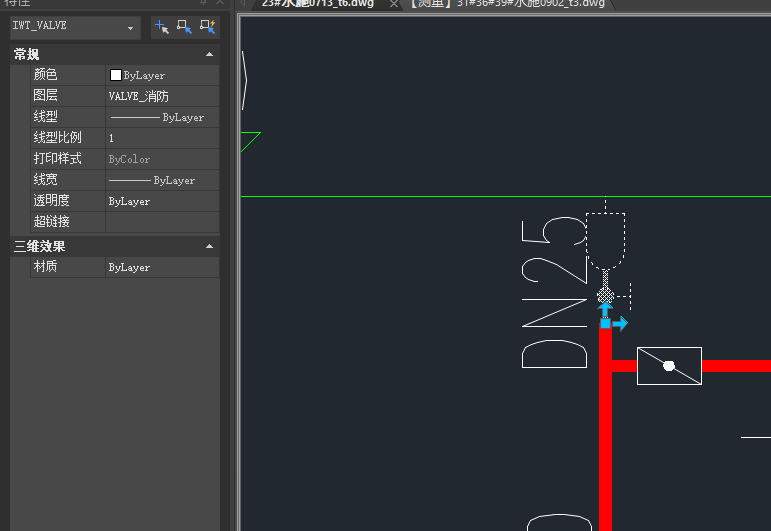Close the 23#水施0713_t6.dwg tab

[394, 4]
